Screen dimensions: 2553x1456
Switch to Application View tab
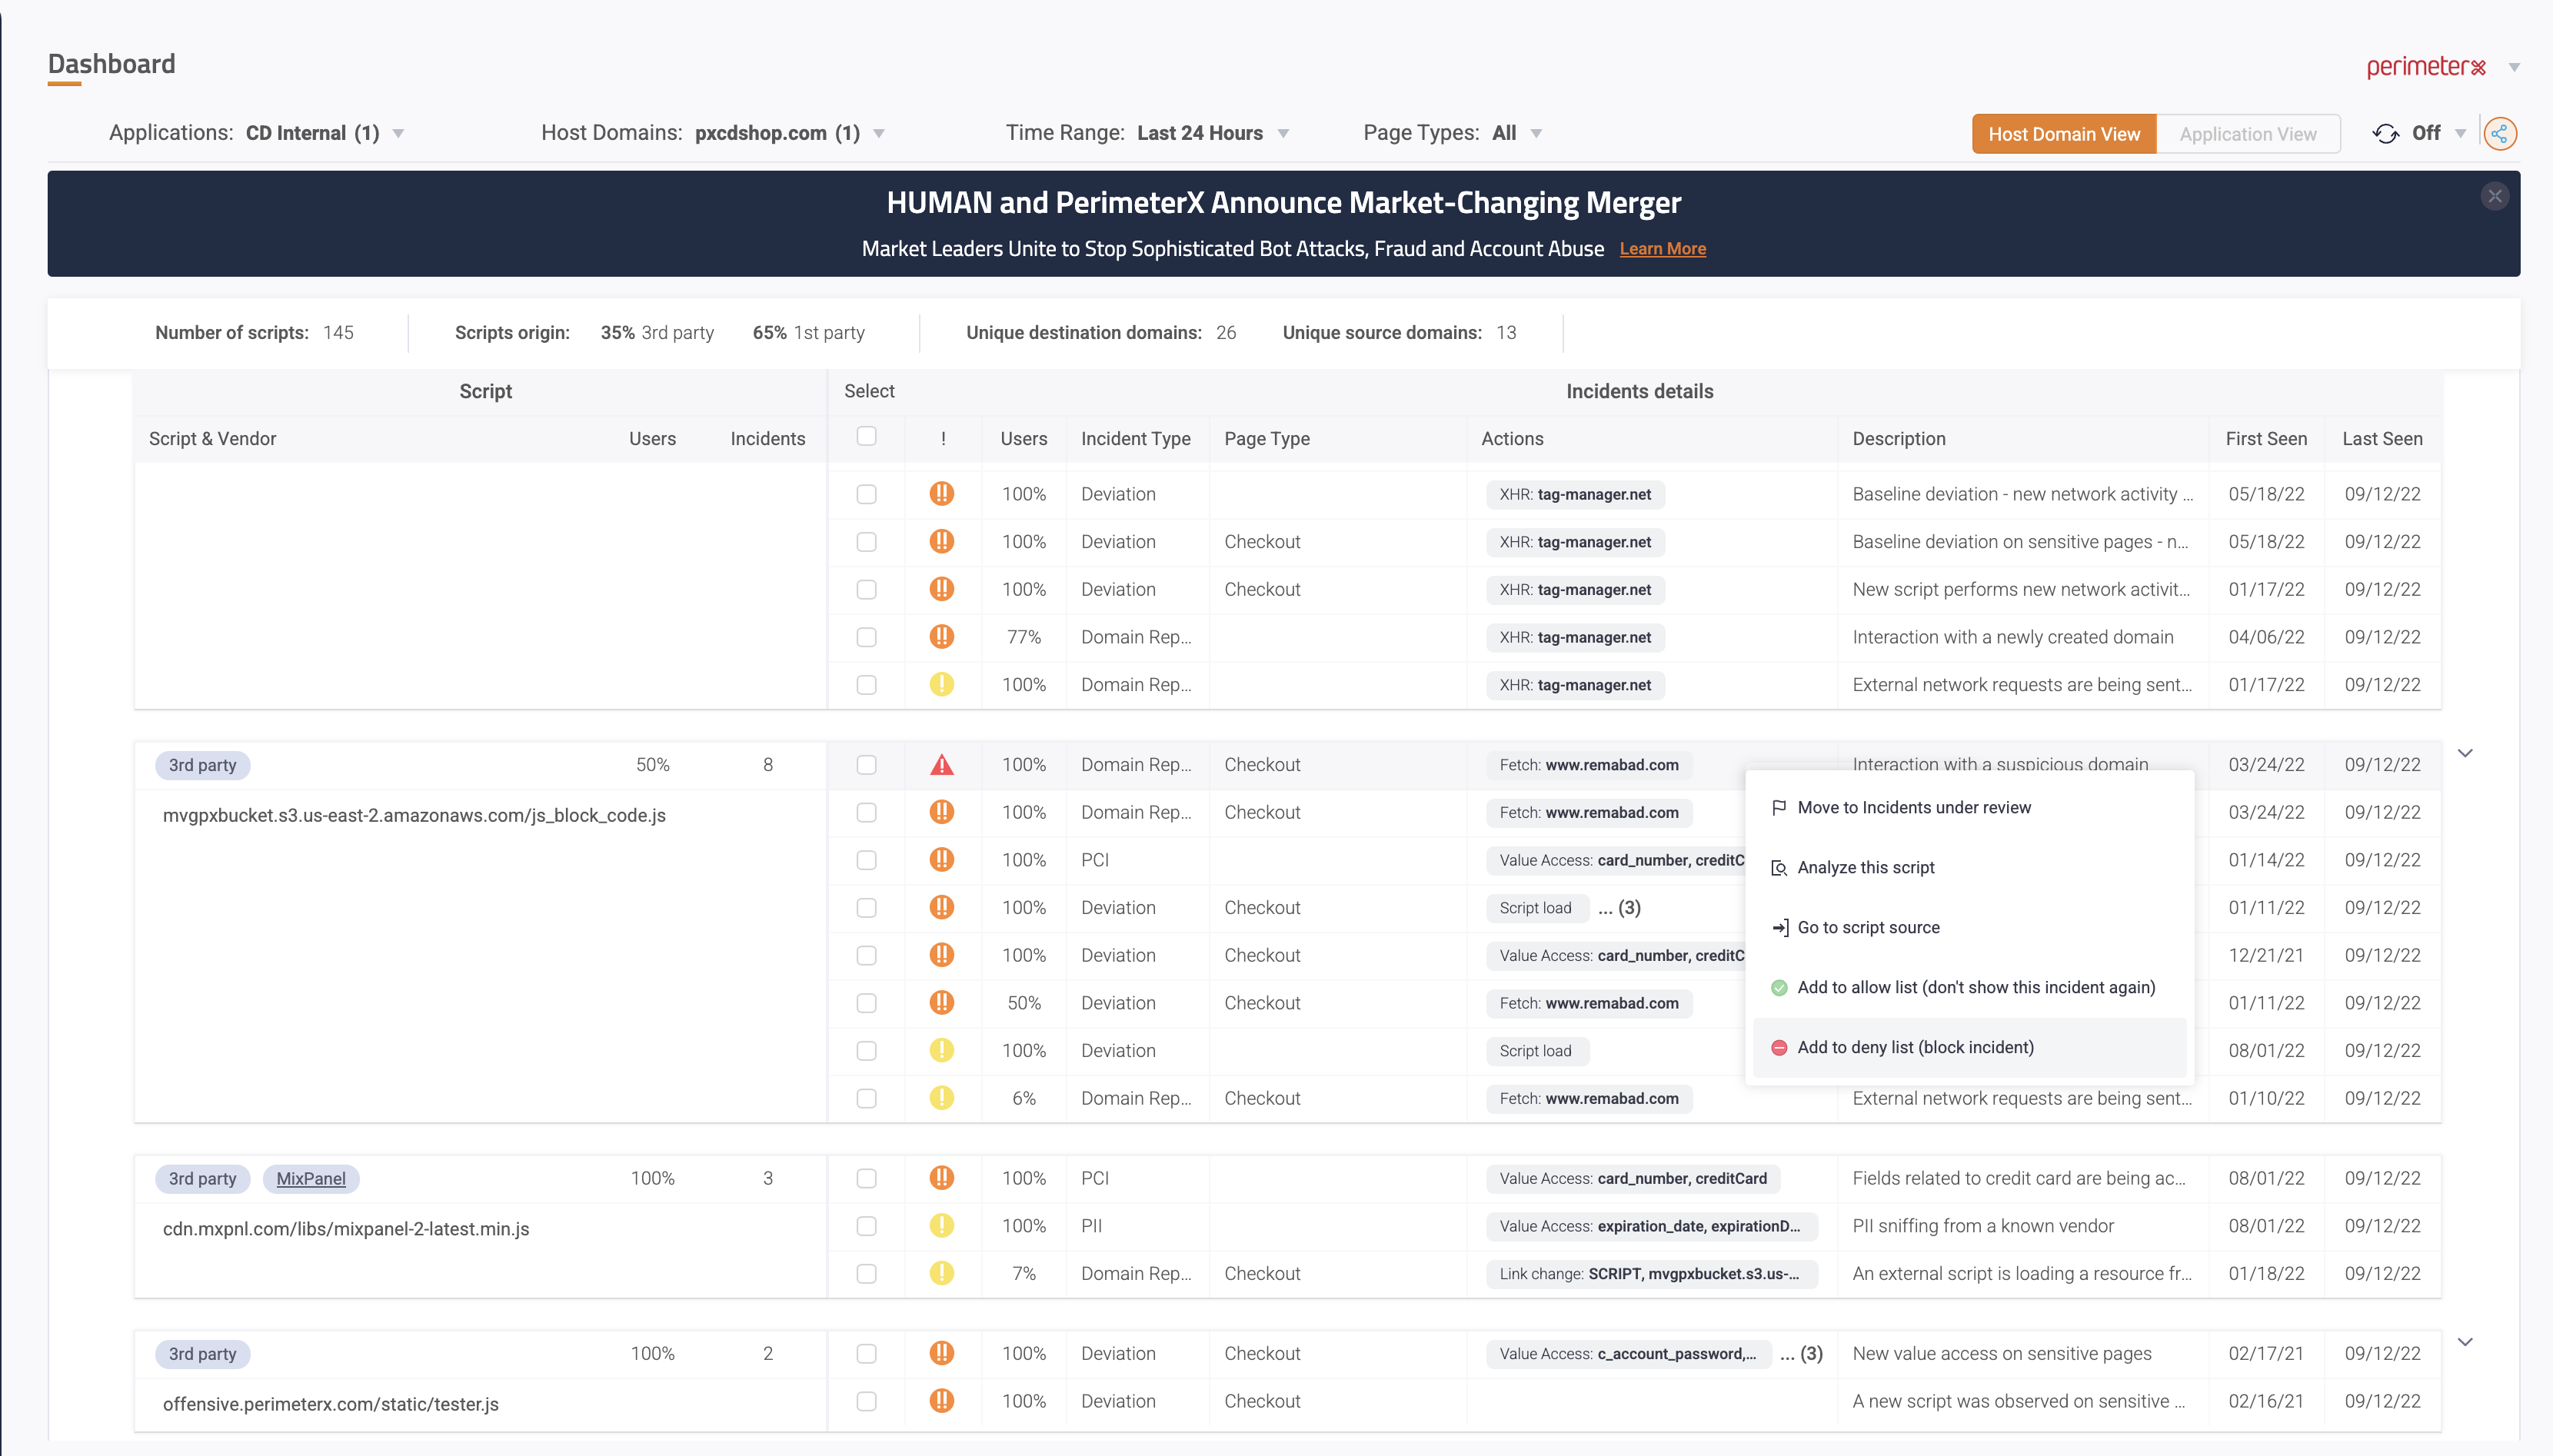(x=2247, y=134)
